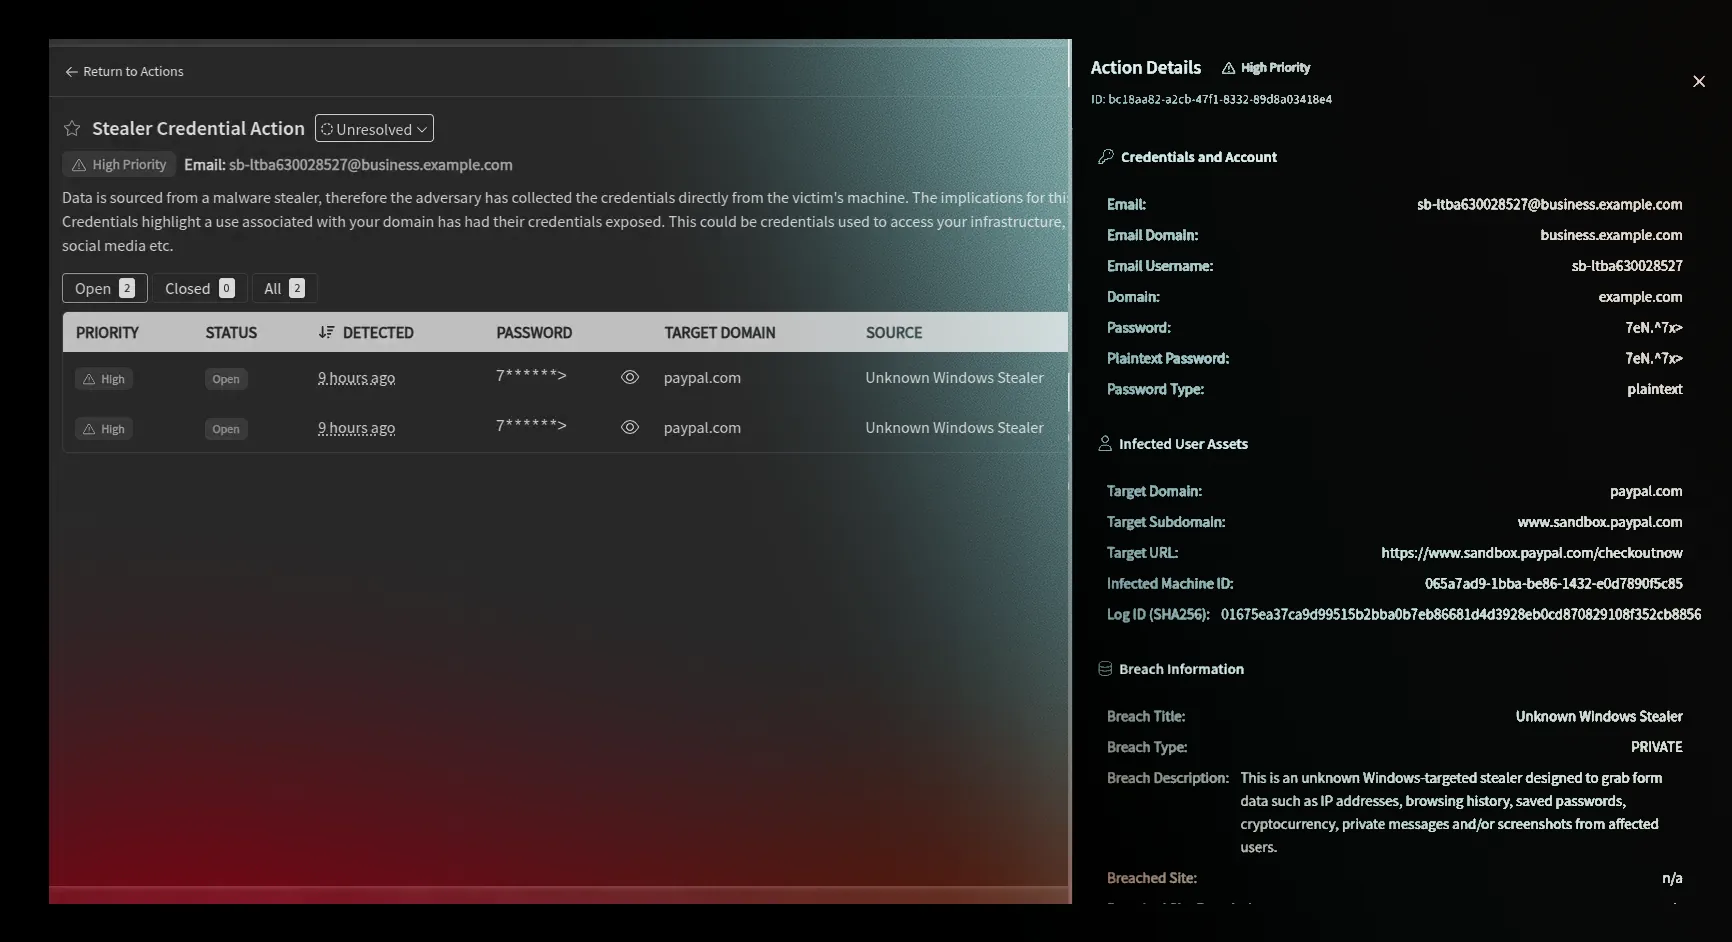Reveal password in second paypal.com row
Image resolution: width=1732 pixels, height=942 pixels.
[630, 427]
